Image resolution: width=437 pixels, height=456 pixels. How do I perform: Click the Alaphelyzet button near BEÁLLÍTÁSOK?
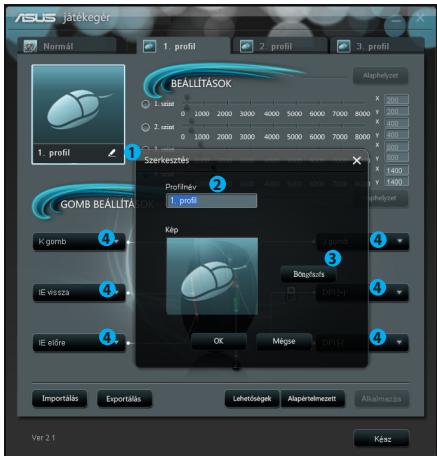380,76
